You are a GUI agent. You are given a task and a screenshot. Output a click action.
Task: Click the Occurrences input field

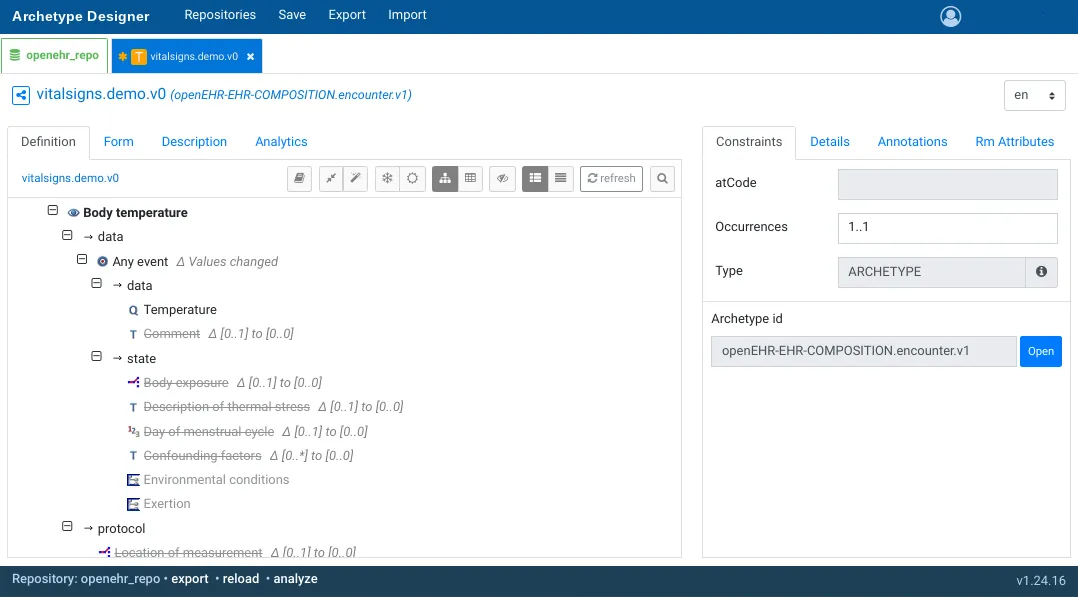946,227
